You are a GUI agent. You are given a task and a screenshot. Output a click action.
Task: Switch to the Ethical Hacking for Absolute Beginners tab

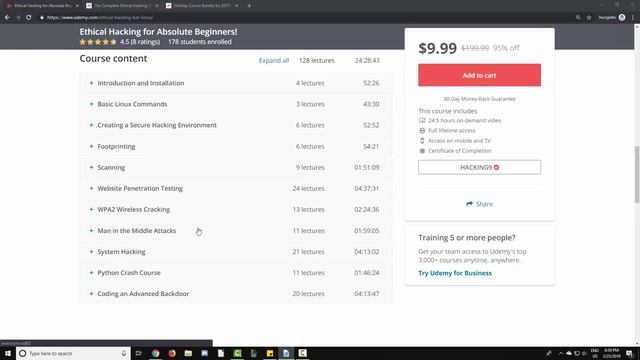tap(41, 6)
